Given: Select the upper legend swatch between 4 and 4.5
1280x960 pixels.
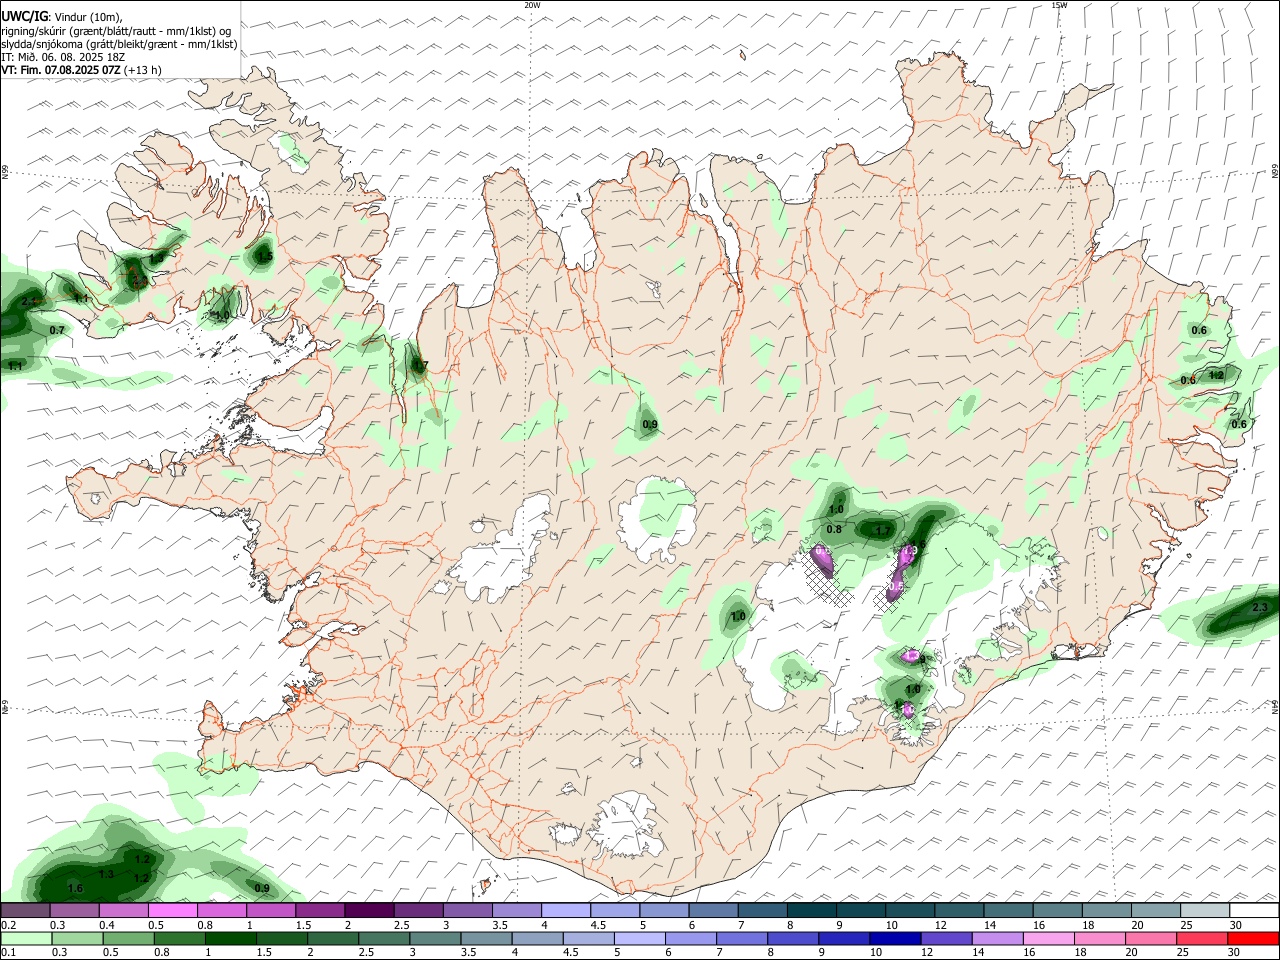Looking at the screenshot, I should click(x=565, y=911).
